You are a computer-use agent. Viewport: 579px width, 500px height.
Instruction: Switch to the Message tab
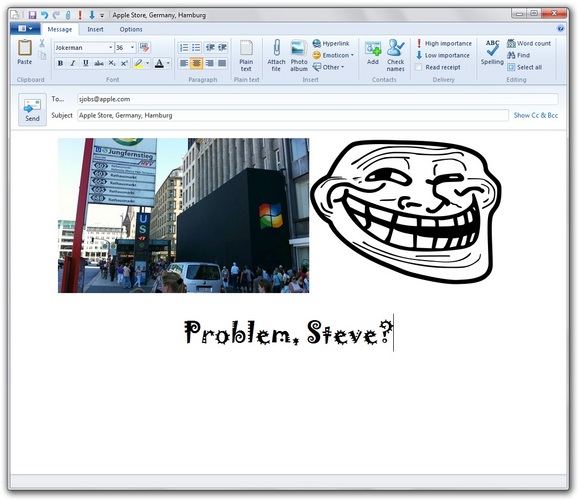[60, 29]
